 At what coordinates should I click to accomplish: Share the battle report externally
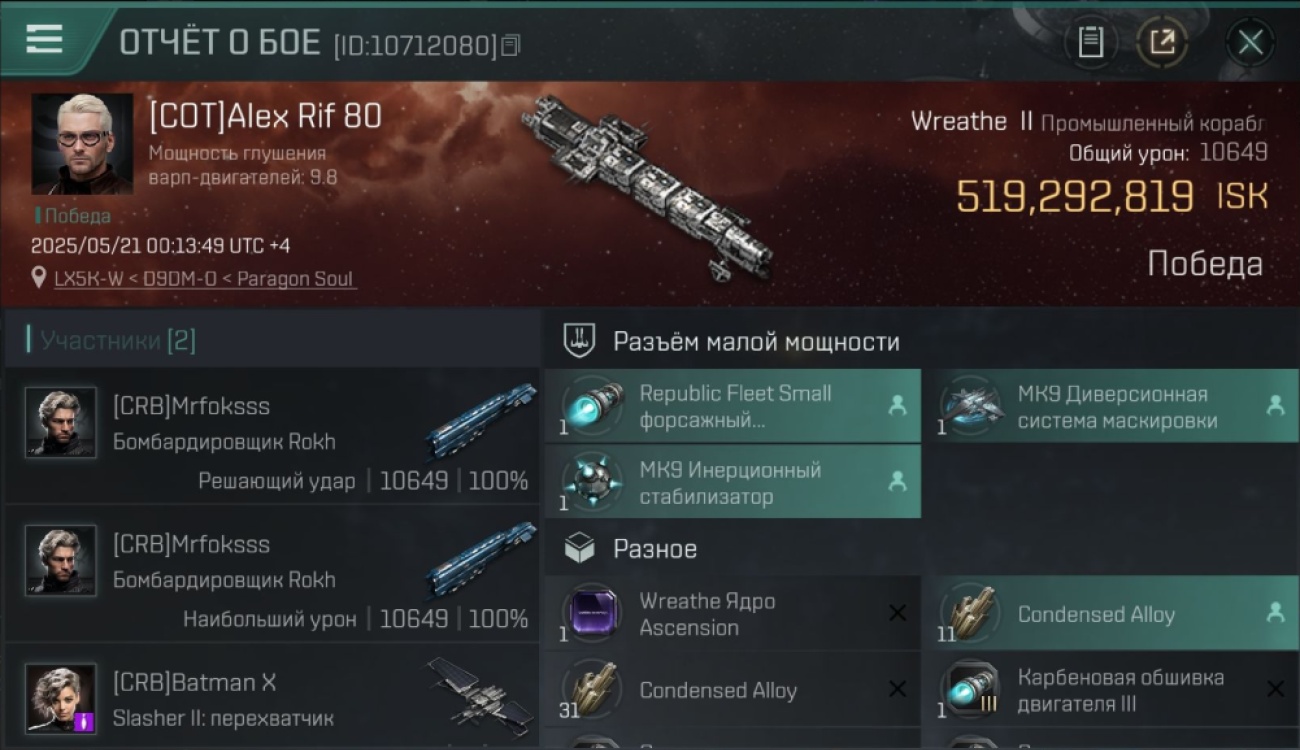coord(1161,42)
